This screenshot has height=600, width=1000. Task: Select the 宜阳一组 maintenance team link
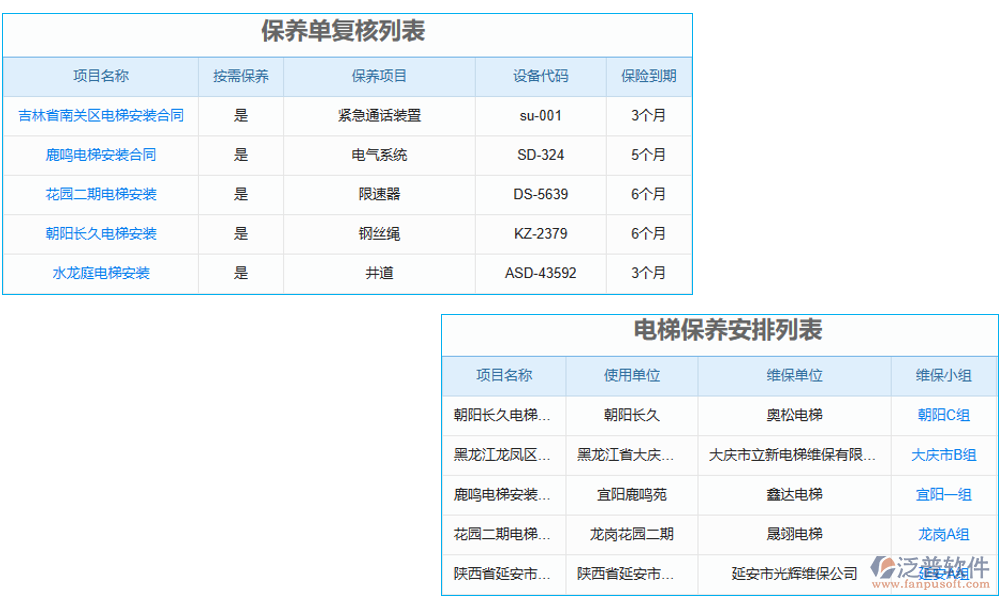(942, 494)
